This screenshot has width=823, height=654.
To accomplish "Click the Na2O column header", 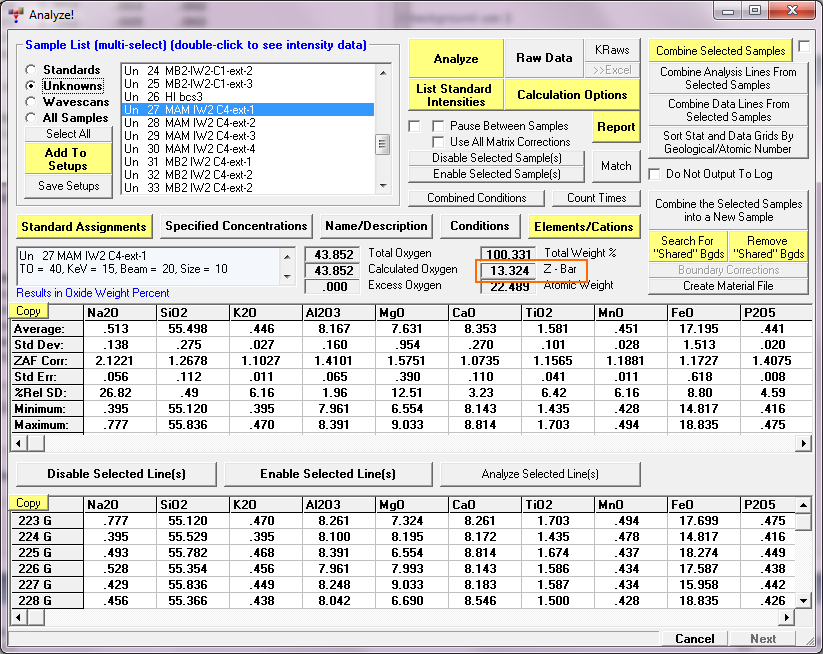I will pos(120,312).
